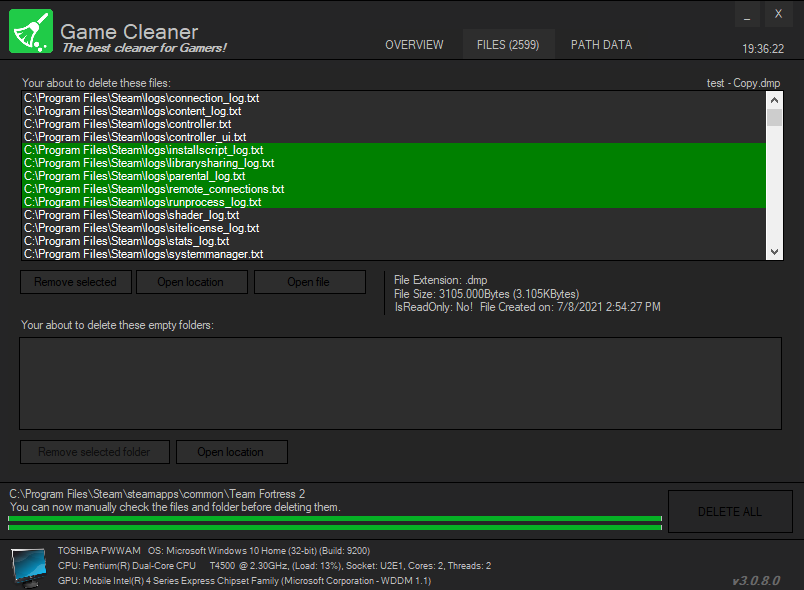Switch to the OVERVIEW tab
The image size is (804, 590).
click(414, 45)
